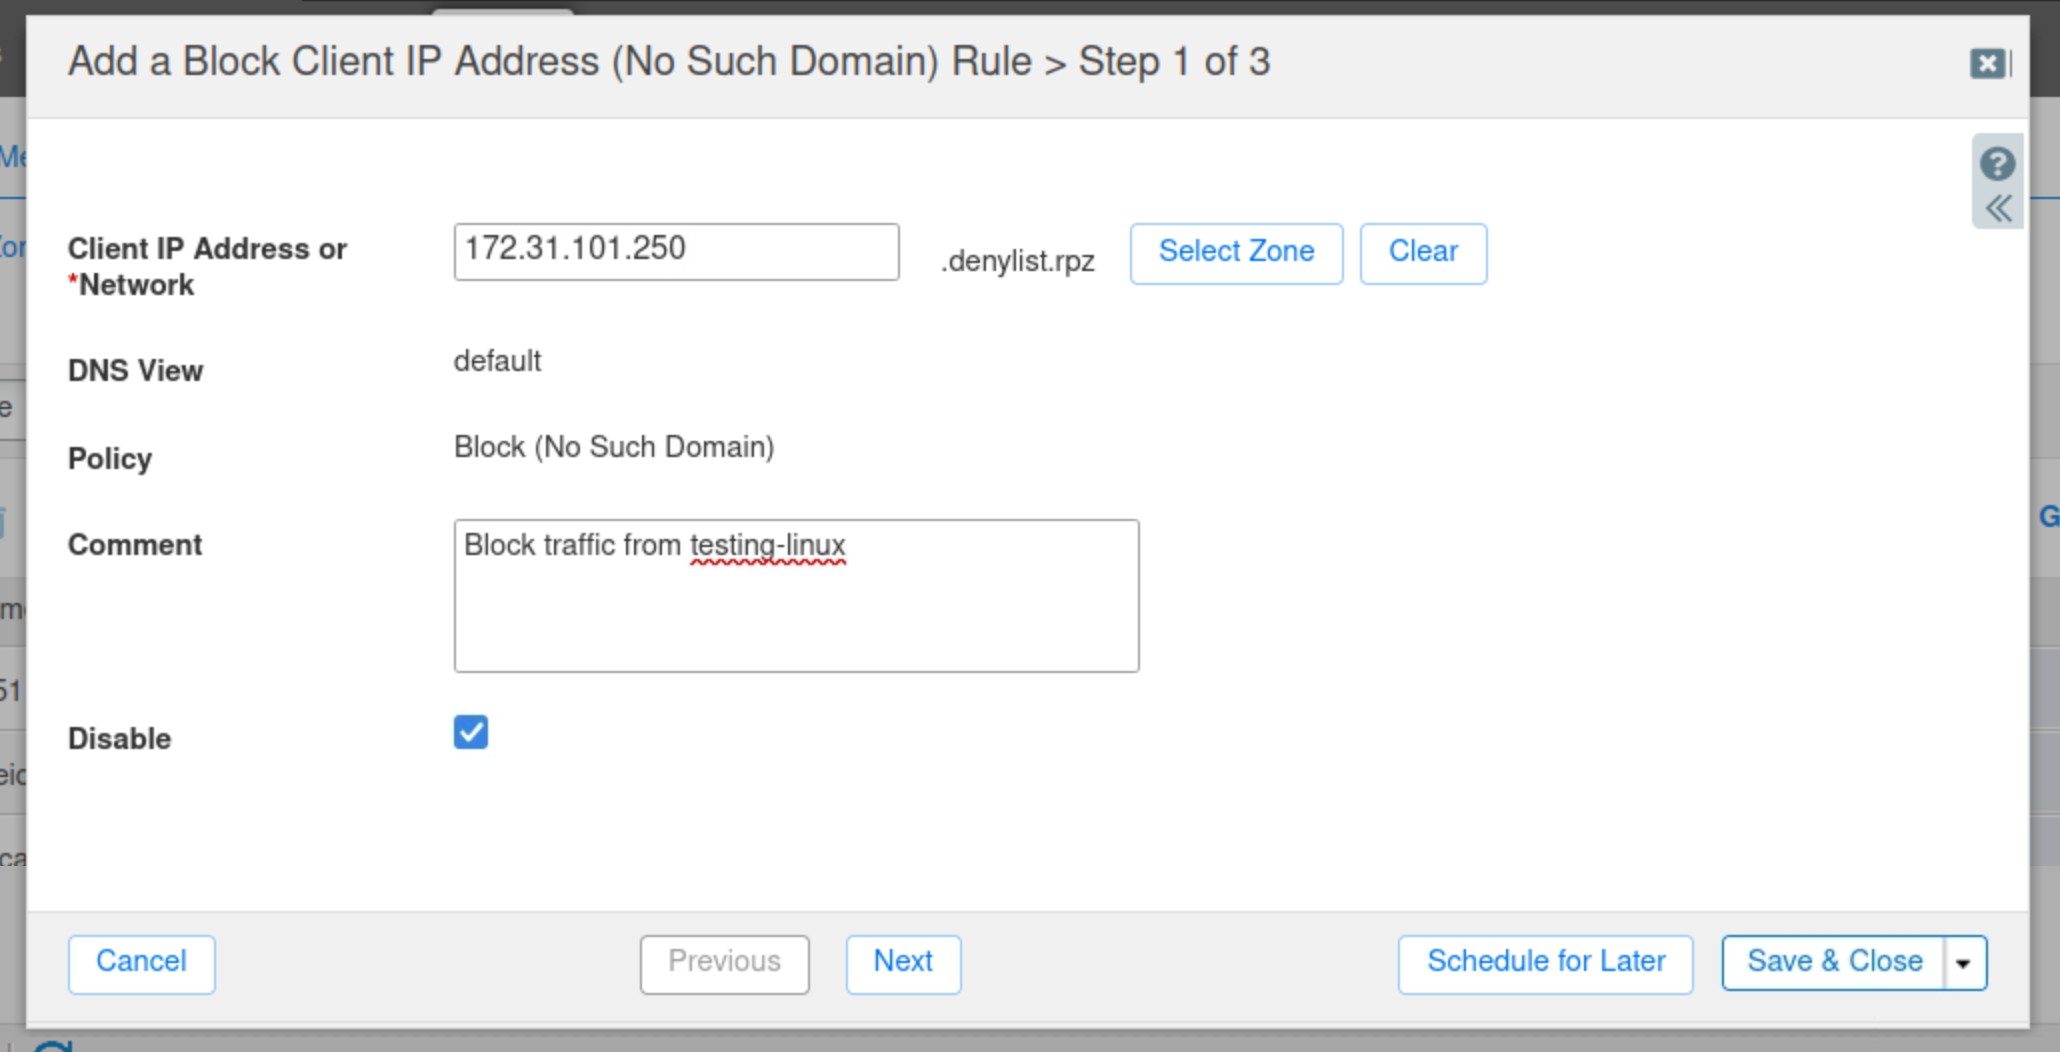Click the Previous step button

(724, 963)
